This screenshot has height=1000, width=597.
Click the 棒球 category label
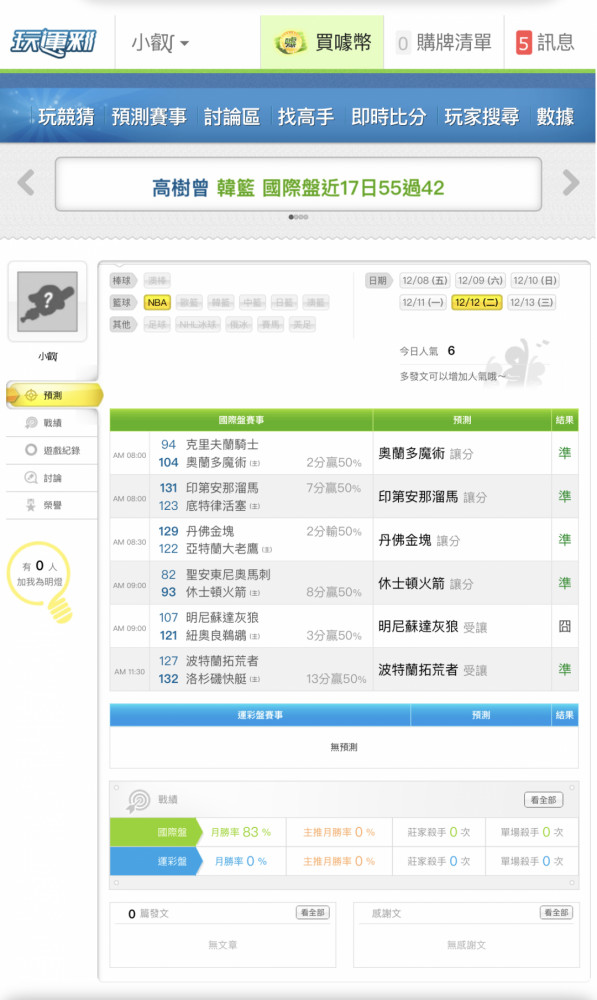123,281
